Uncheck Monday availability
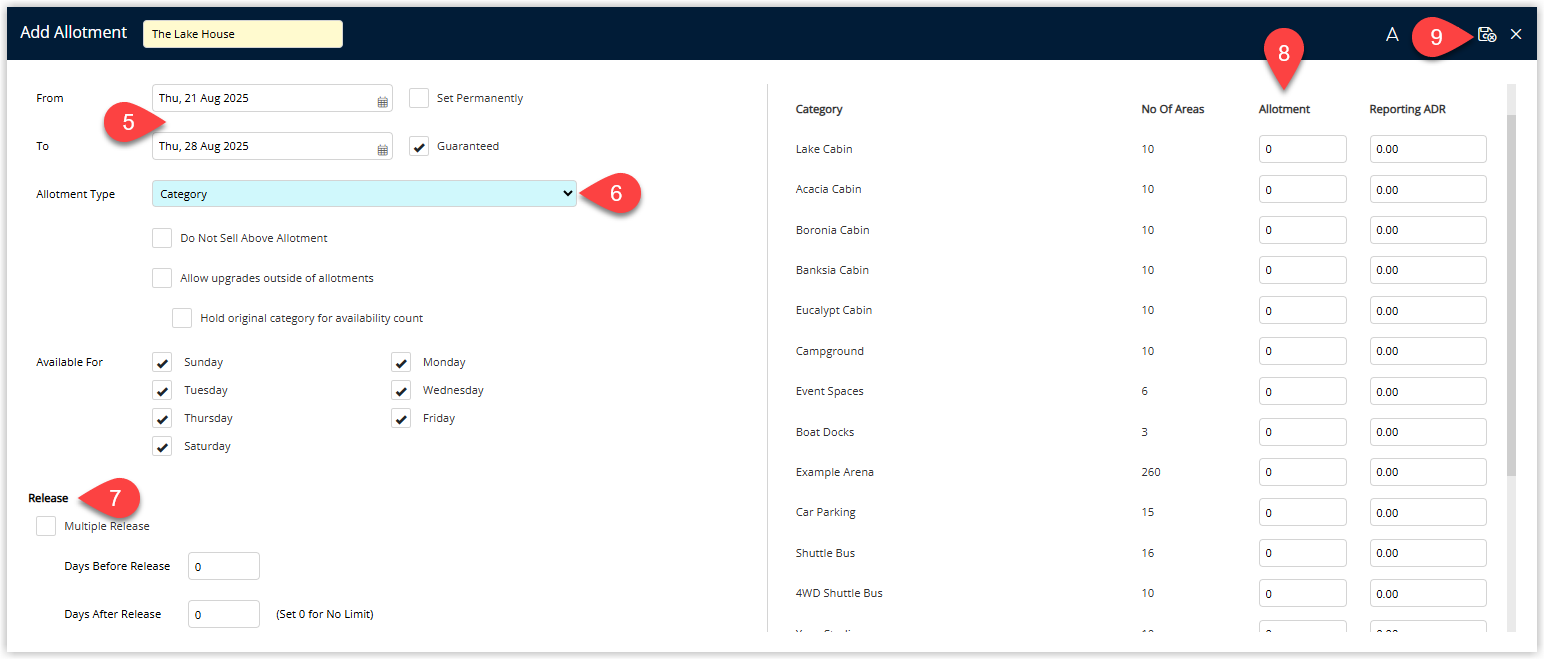Screen dimensions: 1545x660 click(401, 362)
